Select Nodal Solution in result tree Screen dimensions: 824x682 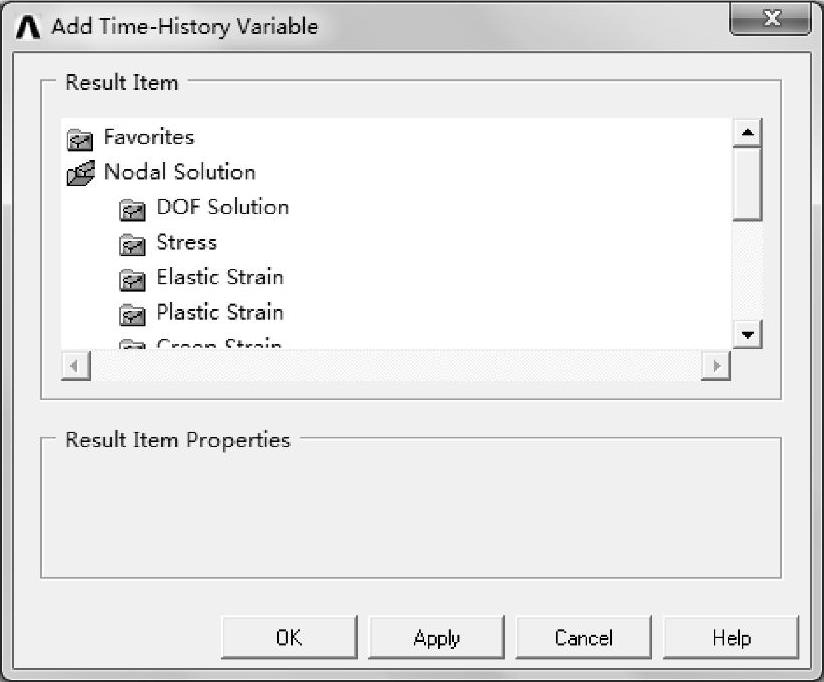tap(180, 172)
